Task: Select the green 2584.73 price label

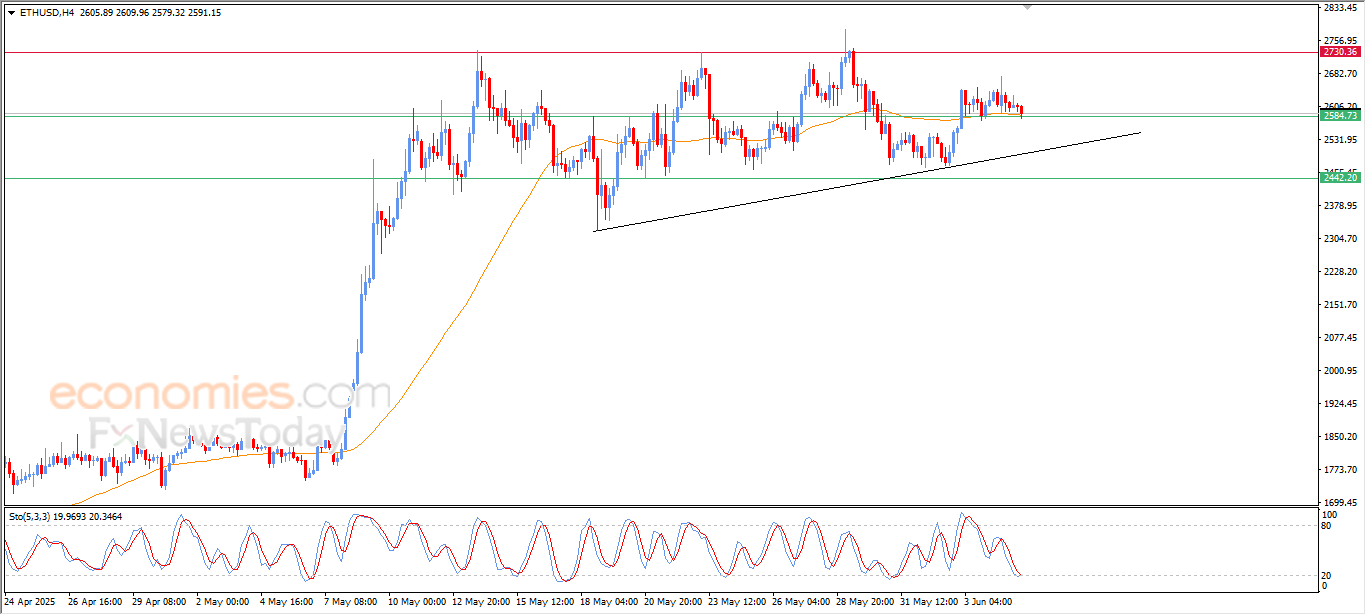Action: coord(1341,116)
